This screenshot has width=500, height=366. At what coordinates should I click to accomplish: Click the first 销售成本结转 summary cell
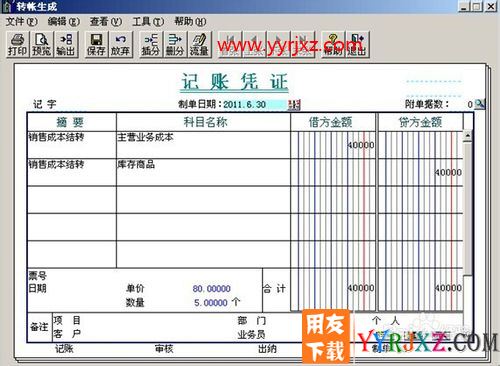72,145
